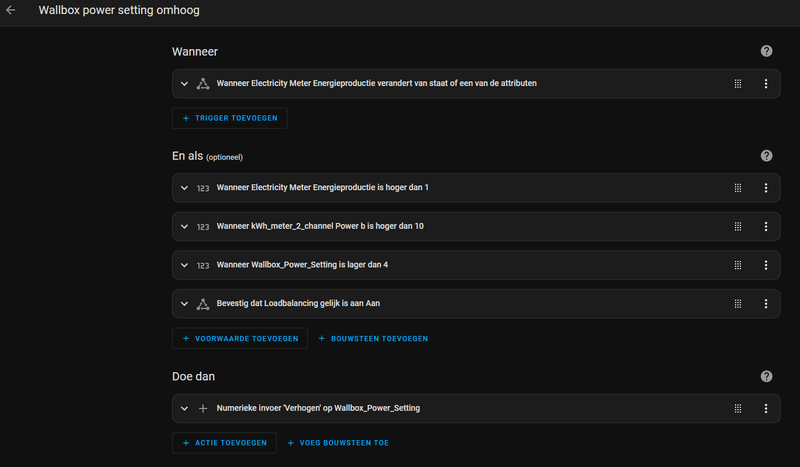The height and width of the screenshot is (467, 800).
Task: Expand the Wallbox_Power_Setting lager dan 4 condition
Action: coord(184,265)
